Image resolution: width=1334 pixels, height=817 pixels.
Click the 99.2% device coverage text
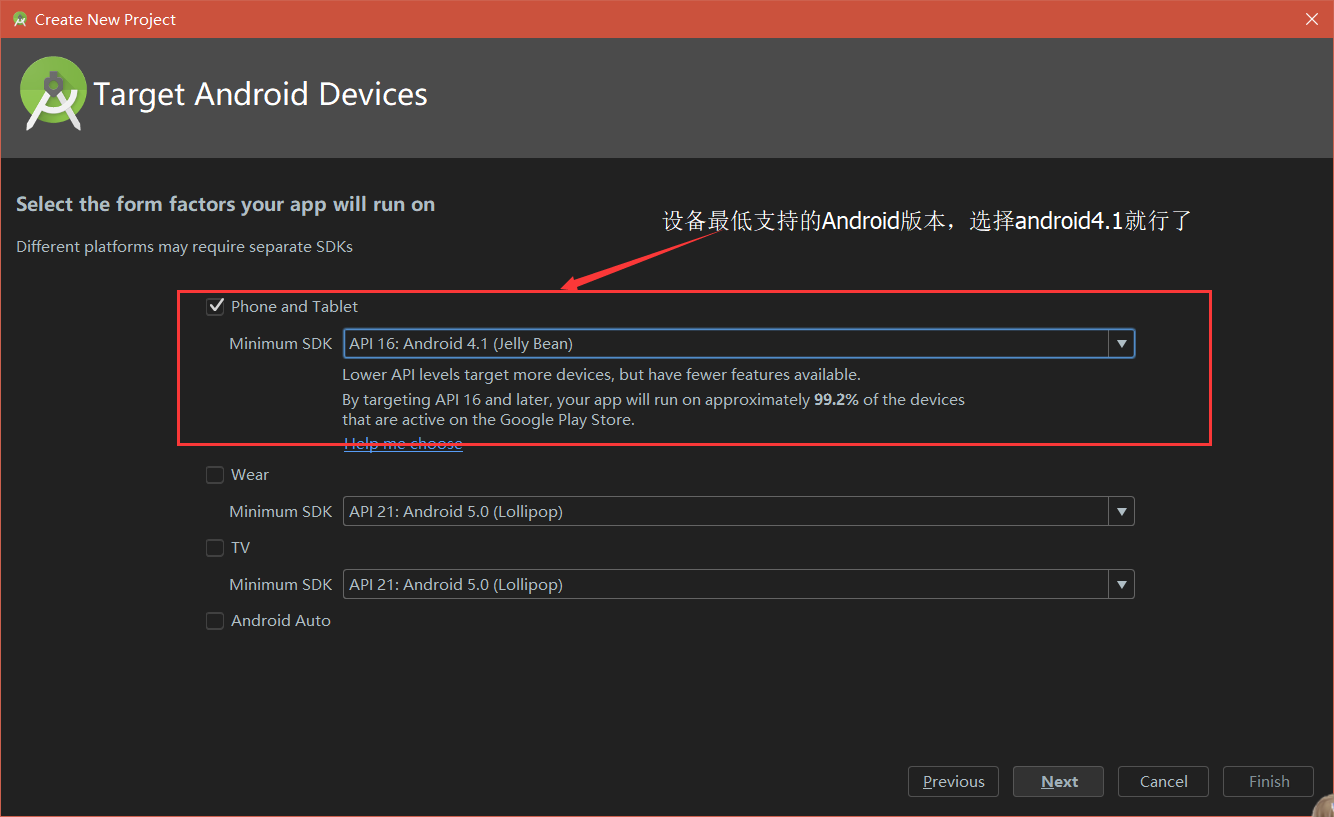click(x=836, y=399)
